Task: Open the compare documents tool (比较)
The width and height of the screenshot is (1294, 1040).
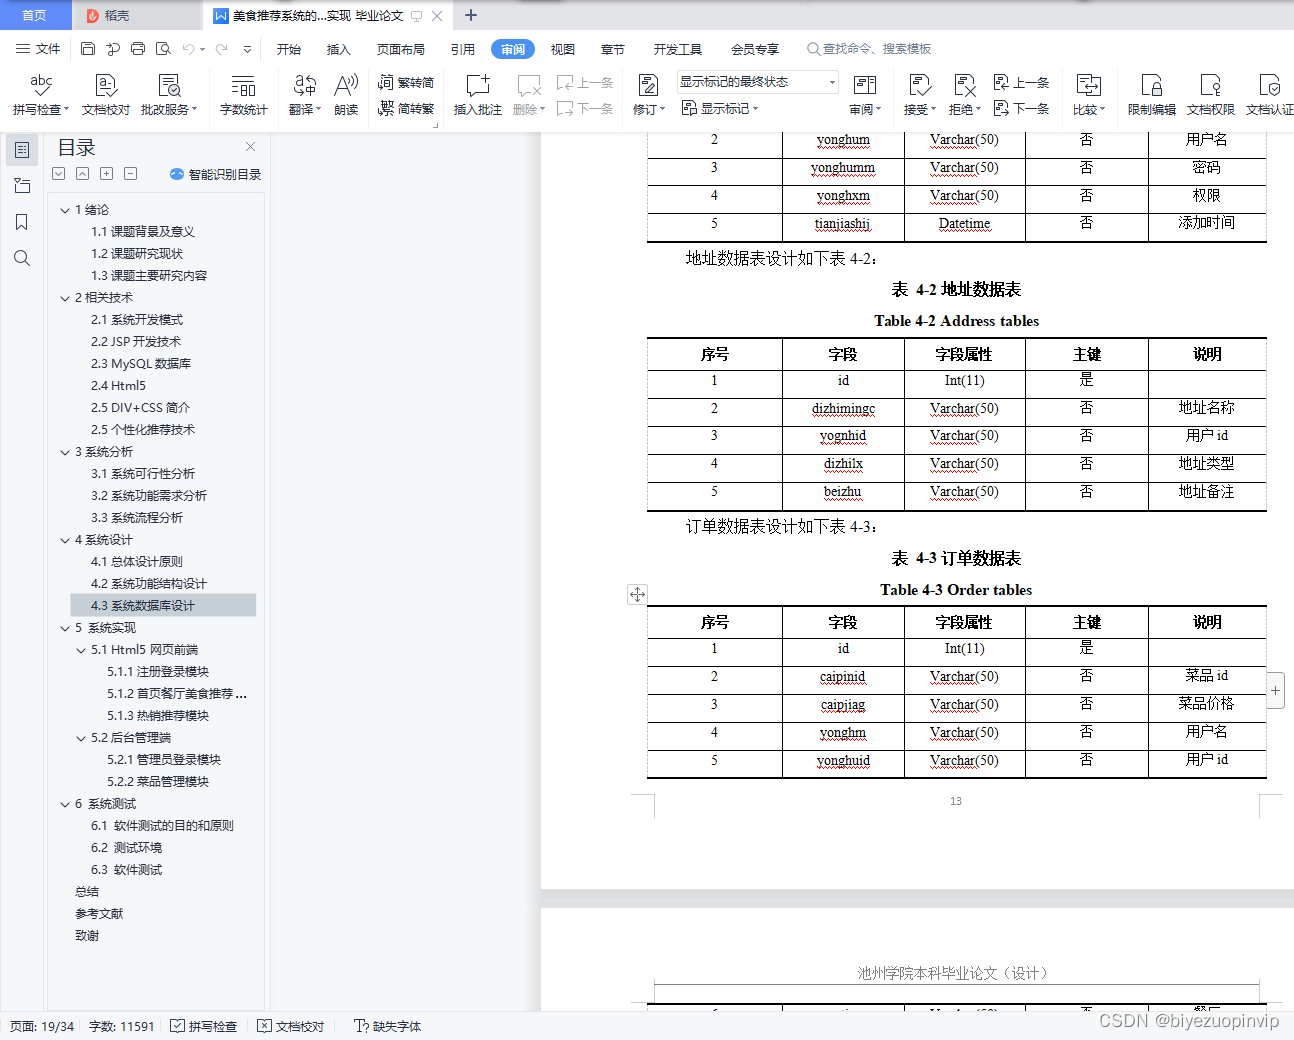Action: [x=1088, y=95]
